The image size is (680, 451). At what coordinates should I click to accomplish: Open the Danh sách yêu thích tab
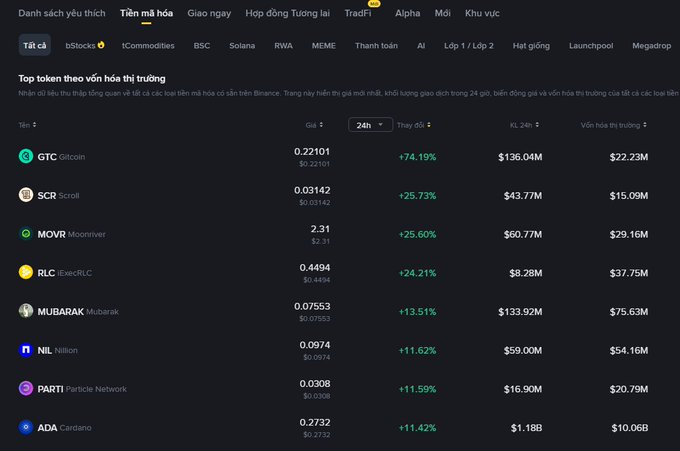click(62, 13)
